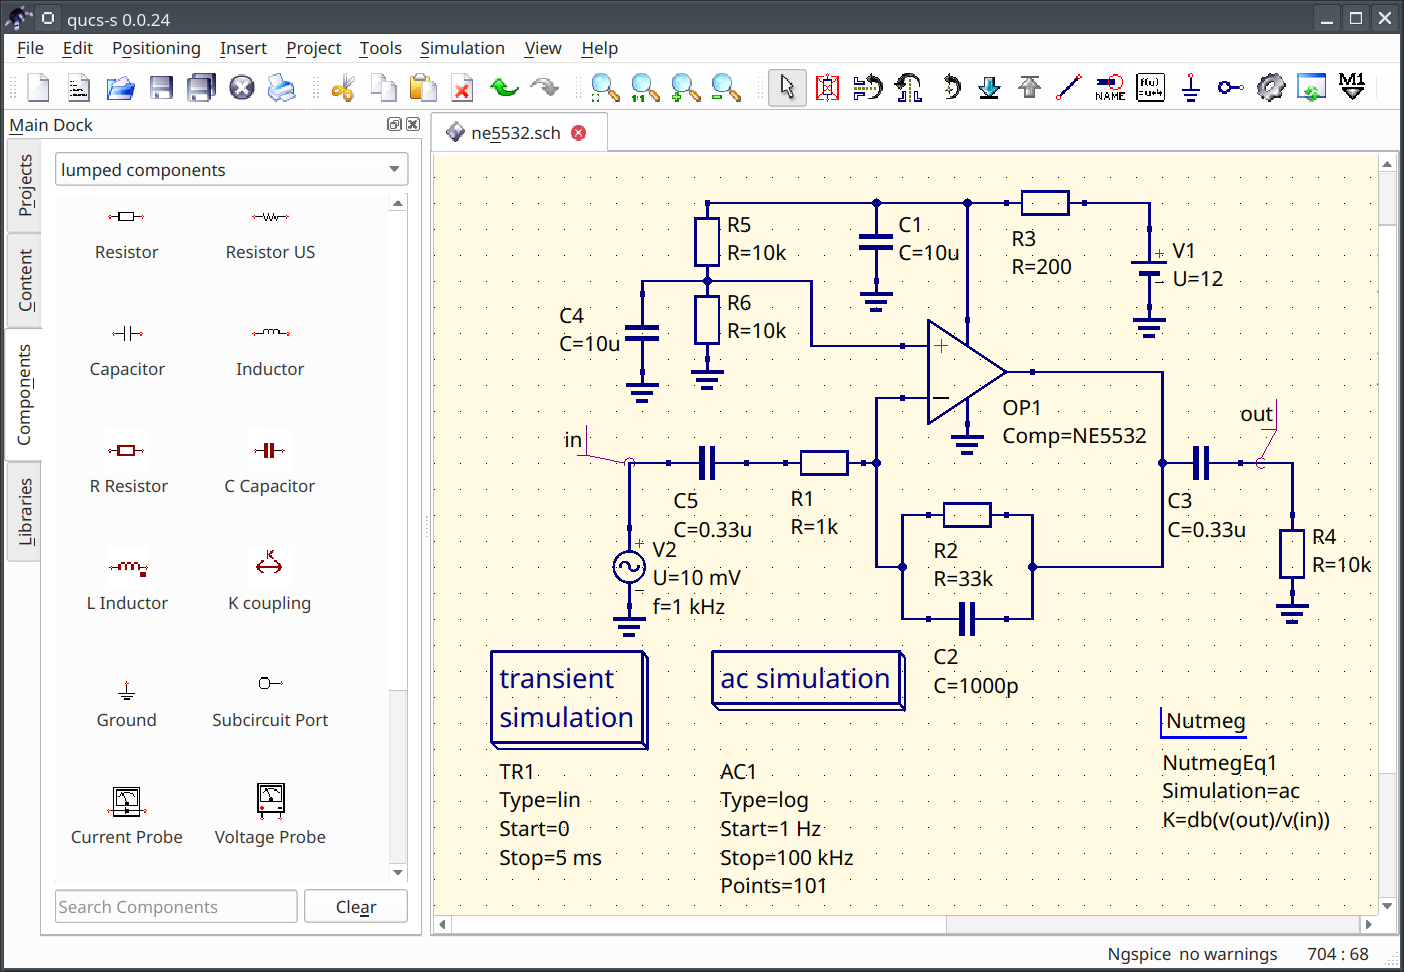Click the schematic vertical scrollbar down arrow
This screenshot has width=1404, height=972.
[x=1387, y=906]
